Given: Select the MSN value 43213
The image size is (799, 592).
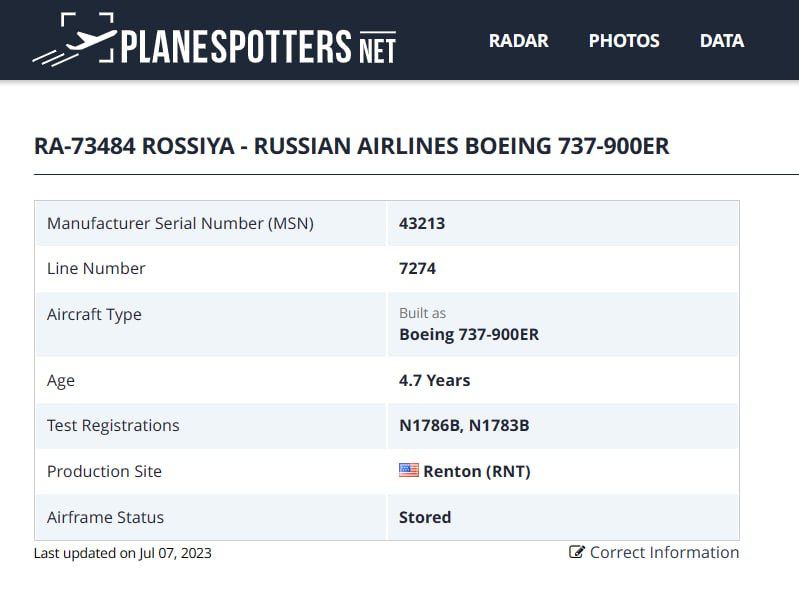Looking at the screenshot, I should [422, 223].
